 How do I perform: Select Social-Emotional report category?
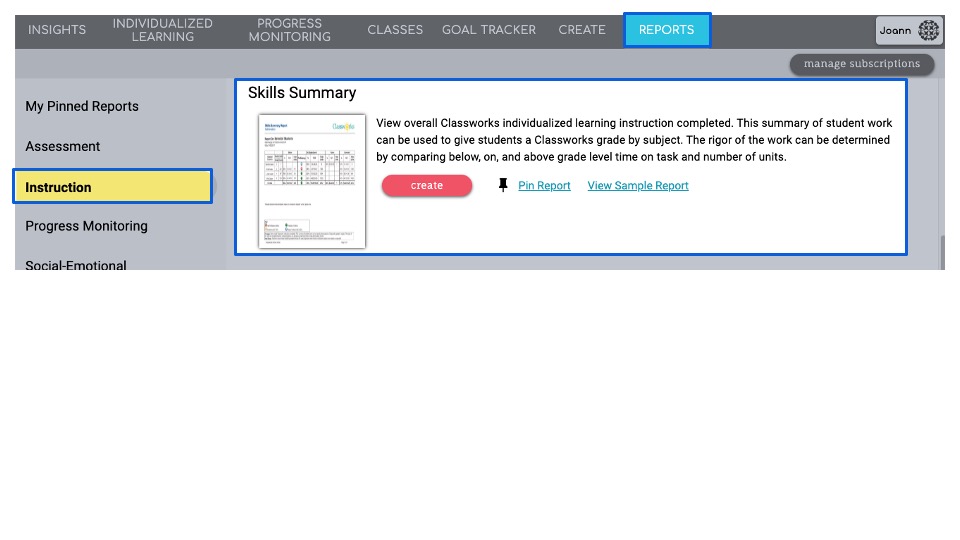coord(76,265)
